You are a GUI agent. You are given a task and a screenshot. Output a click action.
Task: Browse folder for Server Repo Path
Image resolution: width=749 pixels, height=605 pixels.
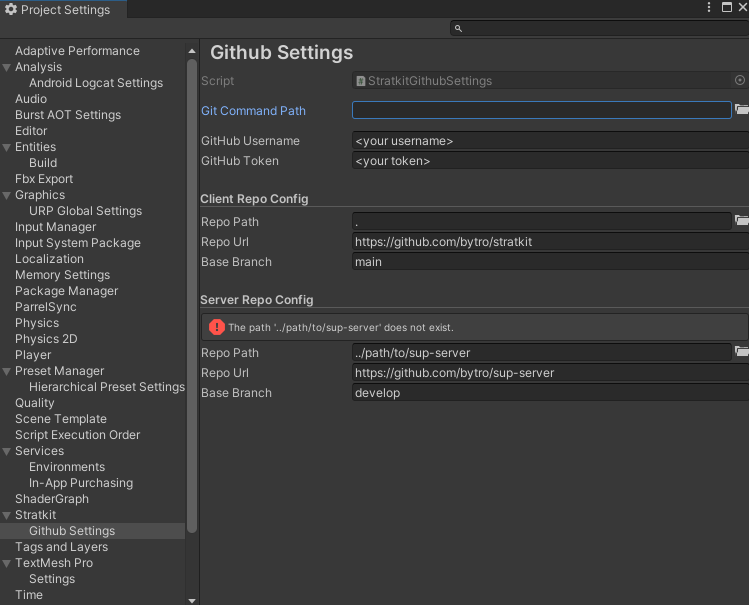pyautogui.click(x=741, y=351)
